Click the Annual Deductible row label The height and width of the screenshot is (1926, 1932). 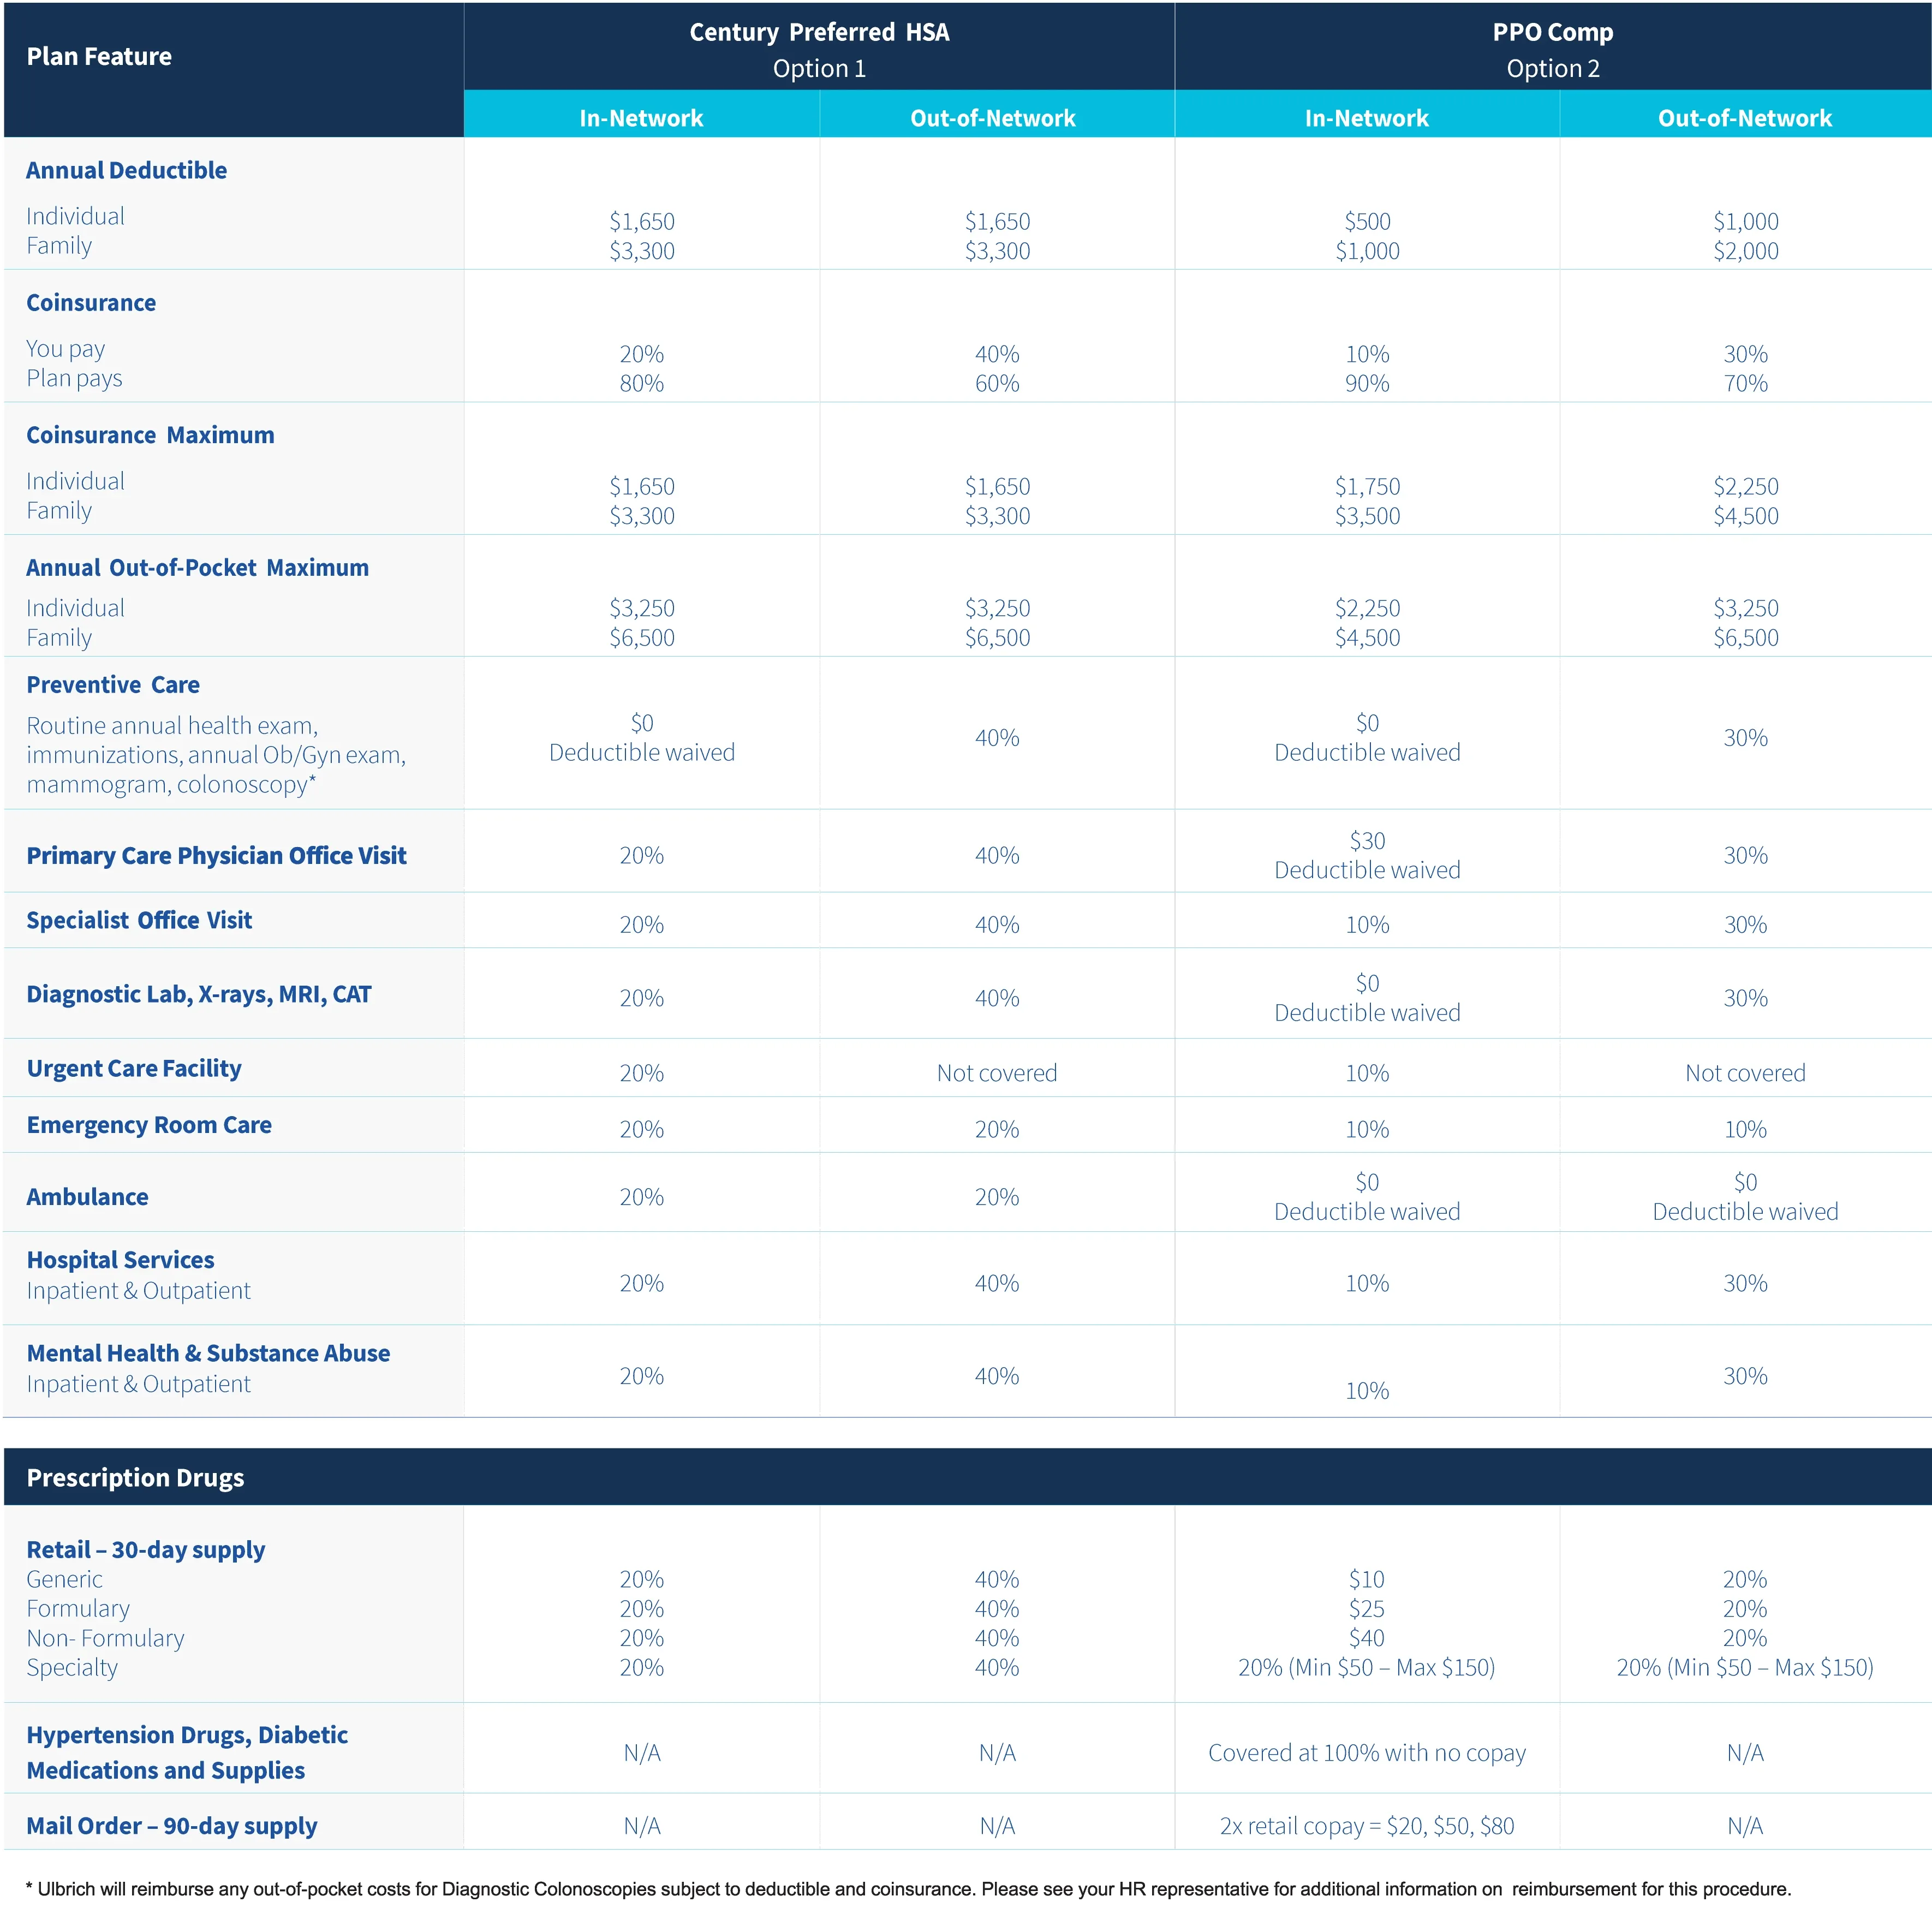[126, 170]
